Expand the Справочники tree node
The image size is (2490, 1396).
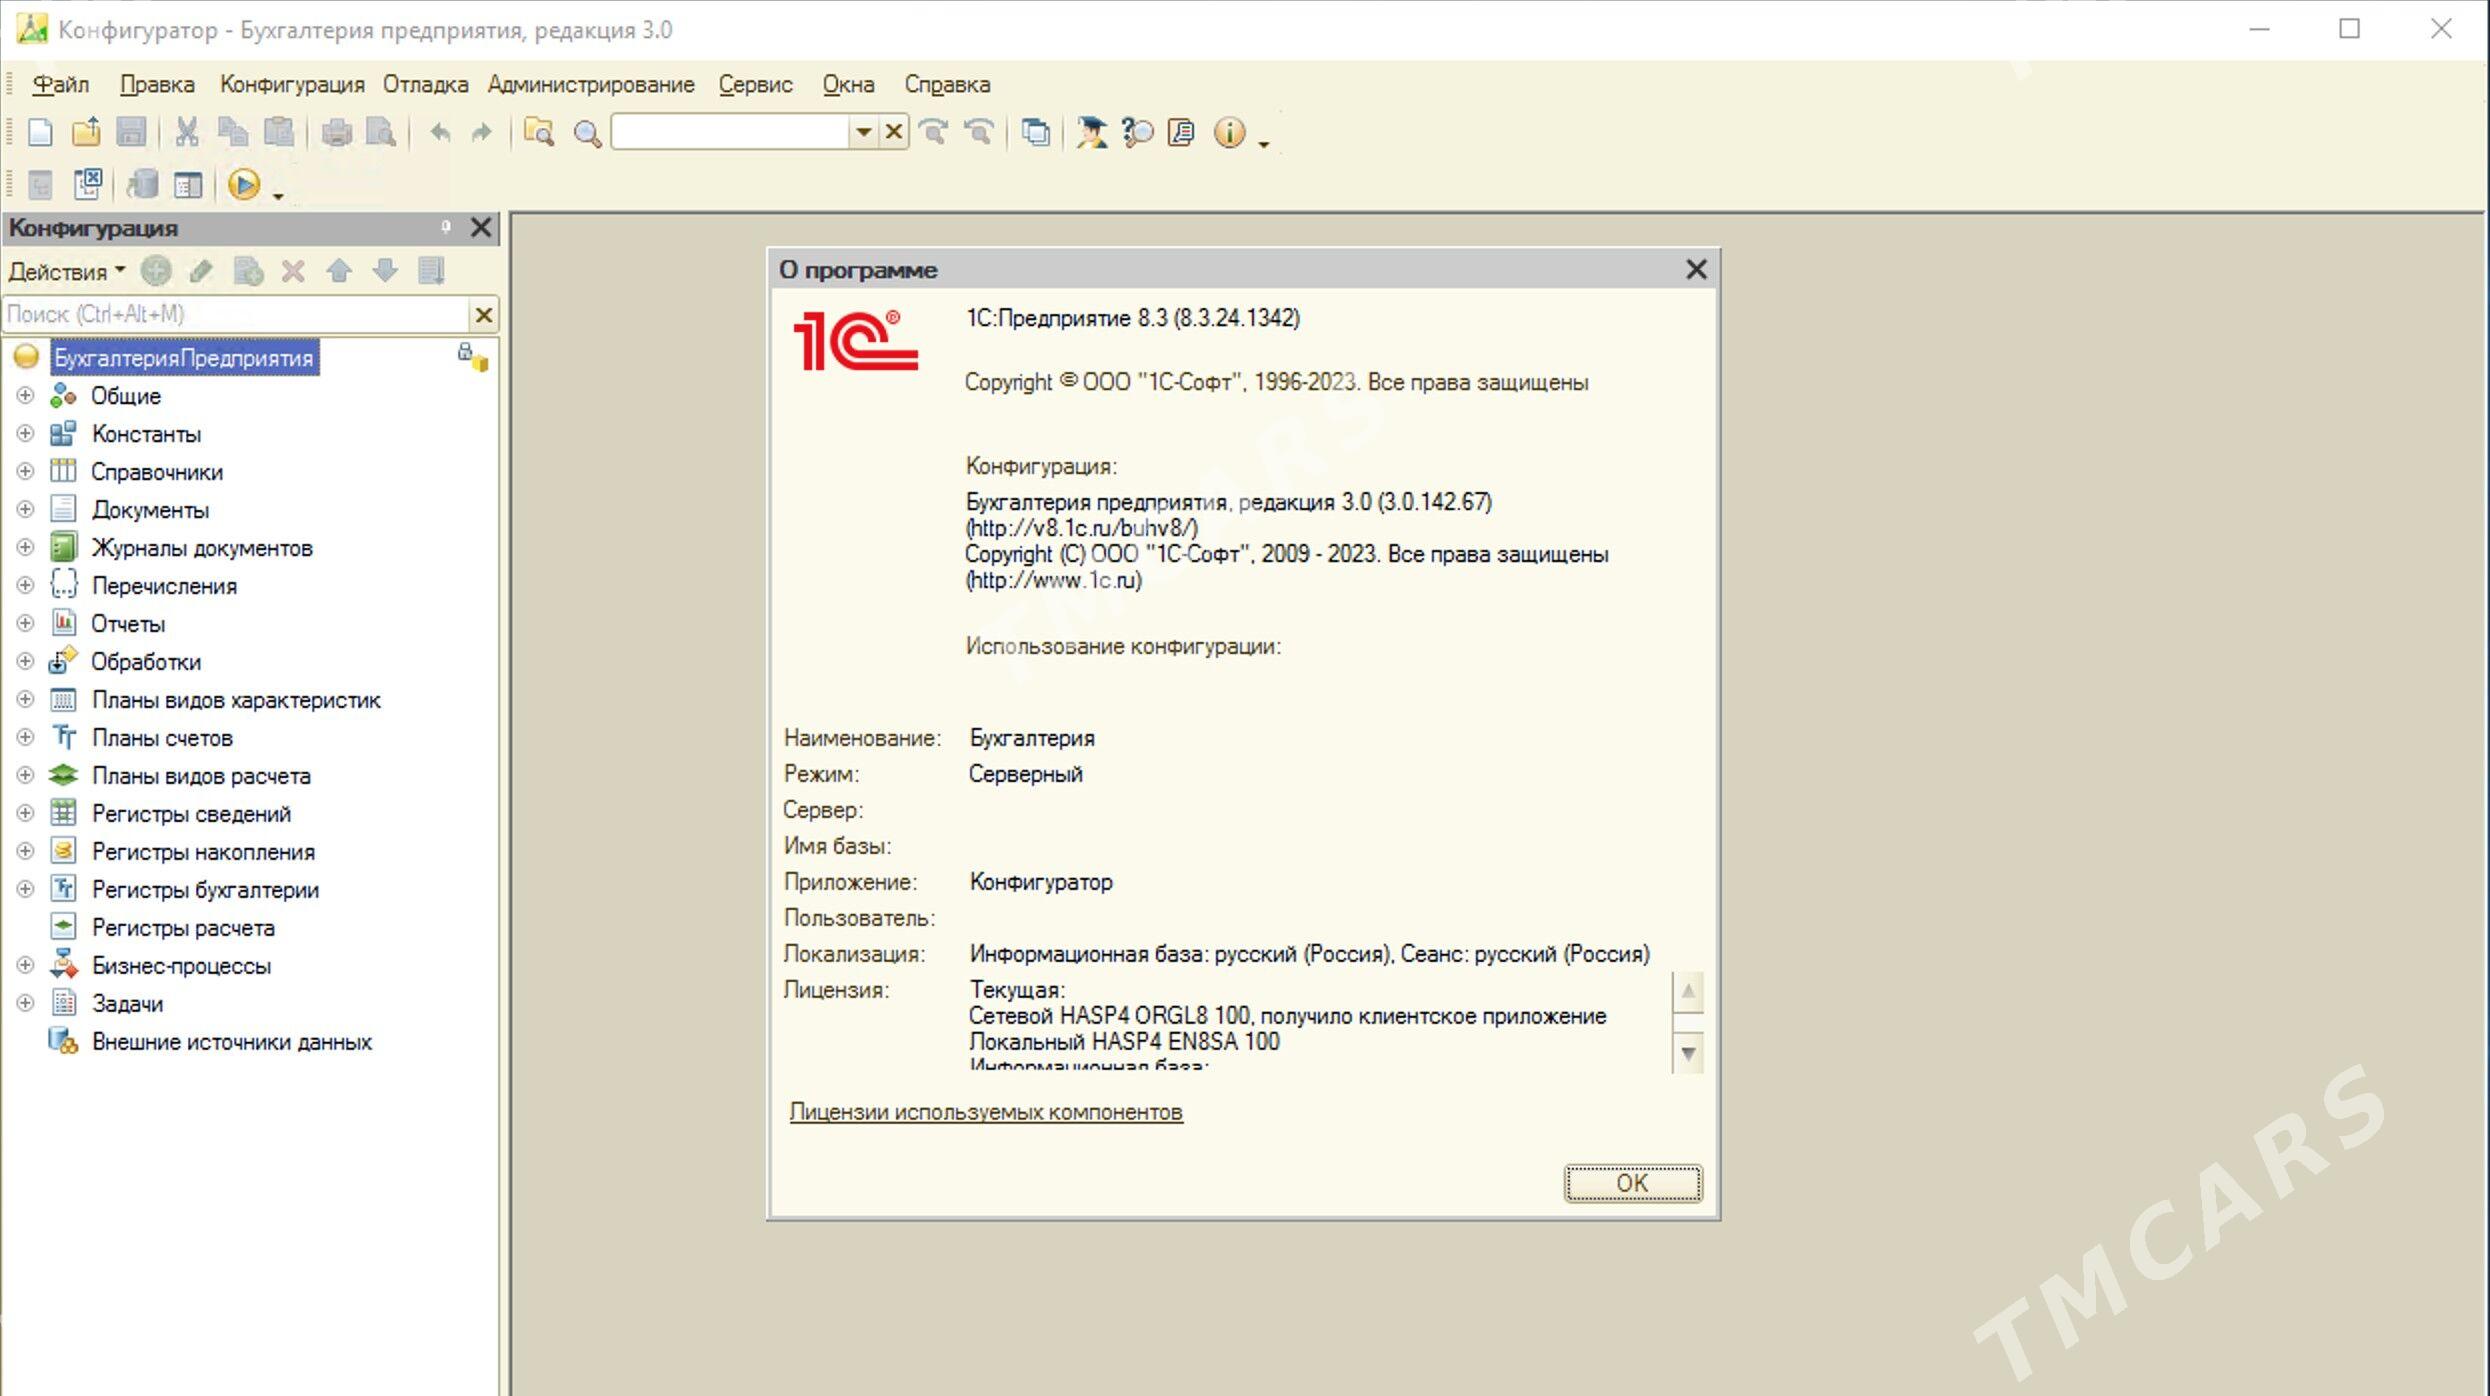tap(26, 472)
